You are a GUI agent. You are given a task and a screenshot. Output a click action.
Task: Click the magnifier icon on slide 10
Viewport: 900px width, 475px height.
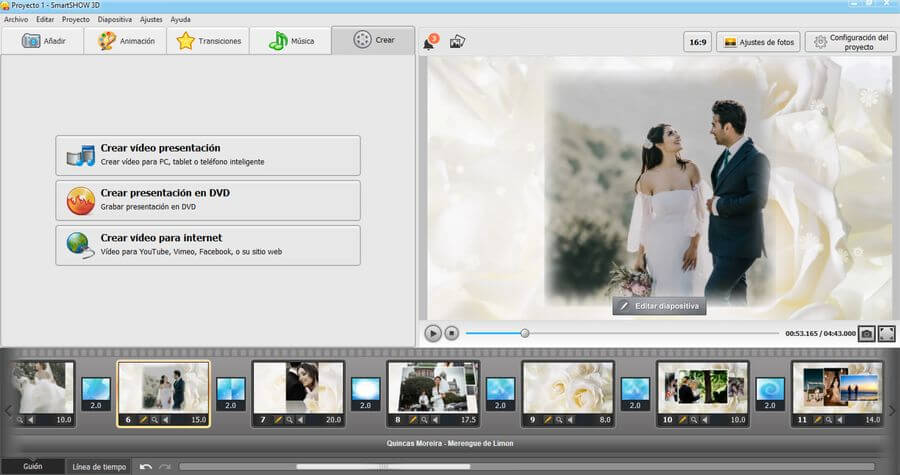pos(694,420)
